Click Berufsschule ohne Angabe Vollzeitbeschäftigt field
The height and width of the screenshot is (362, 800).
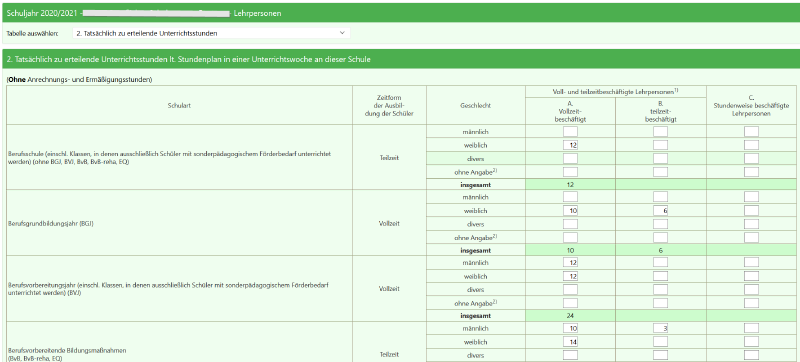click(x=570, y=171)
